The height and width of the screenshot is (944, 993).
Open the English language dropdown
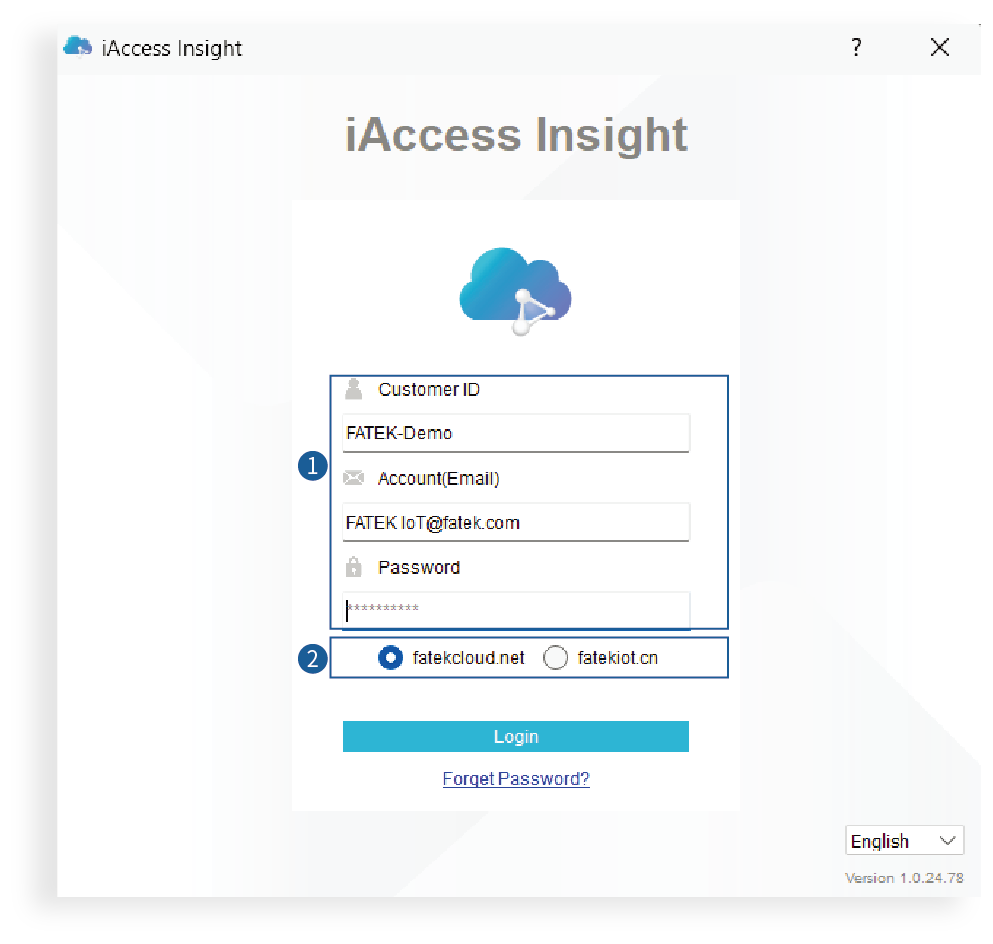click(904, 841)
